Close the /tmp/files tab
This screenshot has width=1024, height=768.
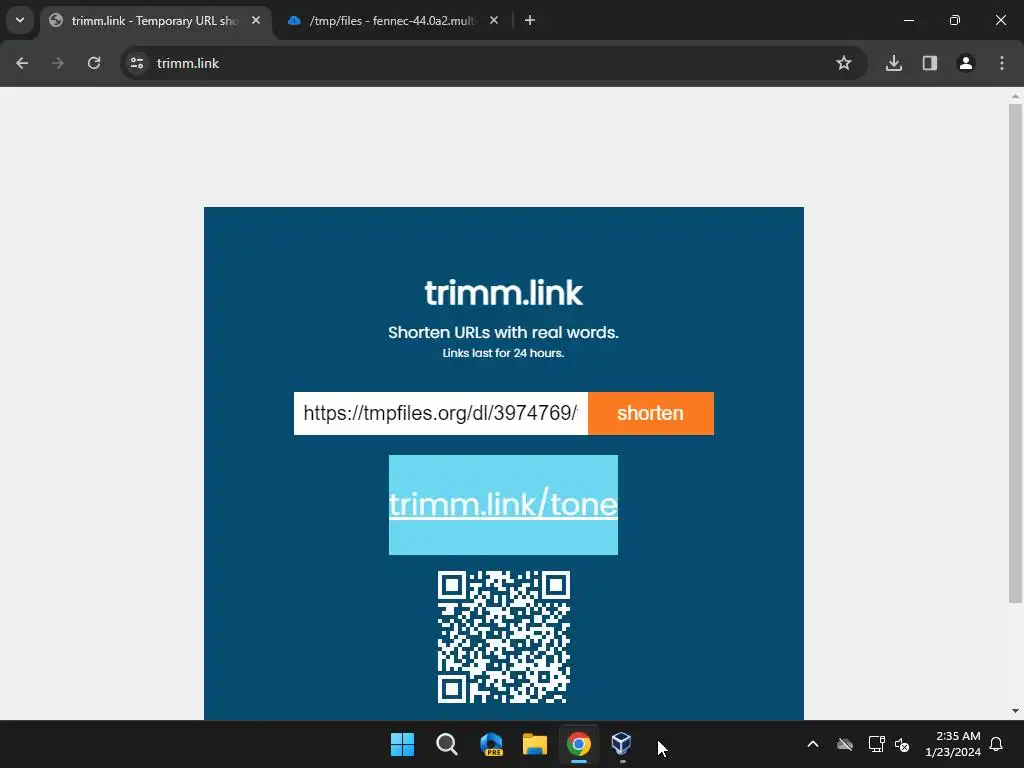click(494, 21)
